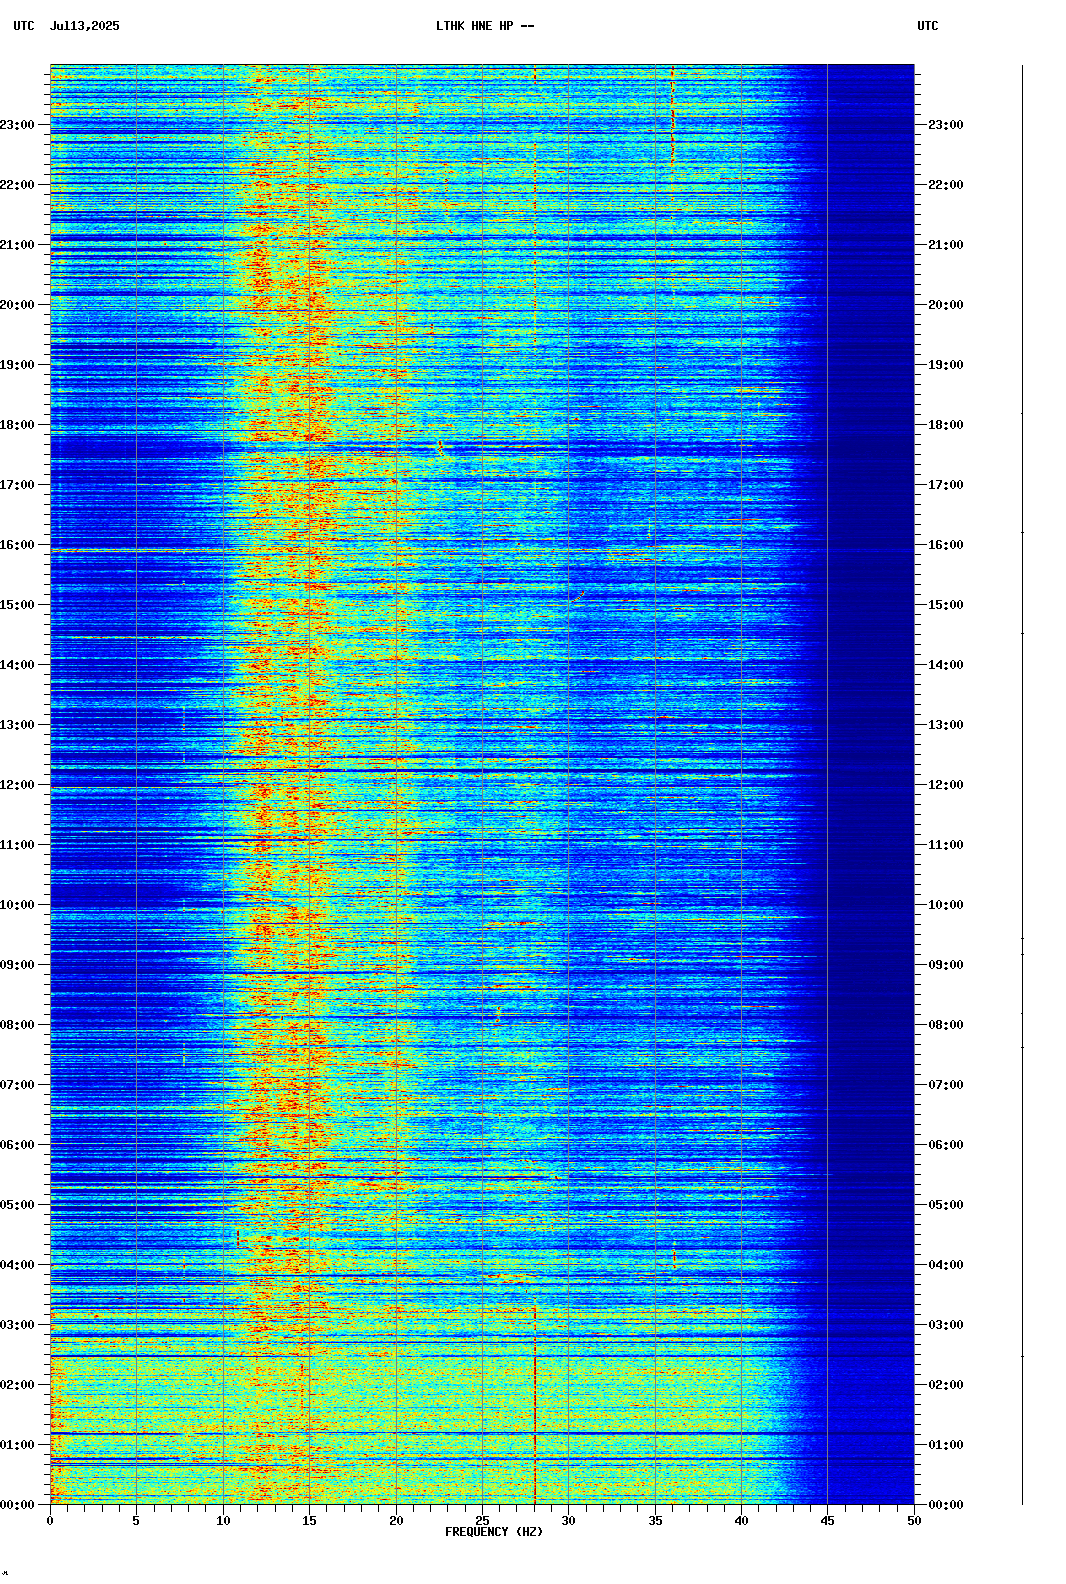Click the '25' frequency tick label
1066x1584 pixels.
(x=482, y=1521)
